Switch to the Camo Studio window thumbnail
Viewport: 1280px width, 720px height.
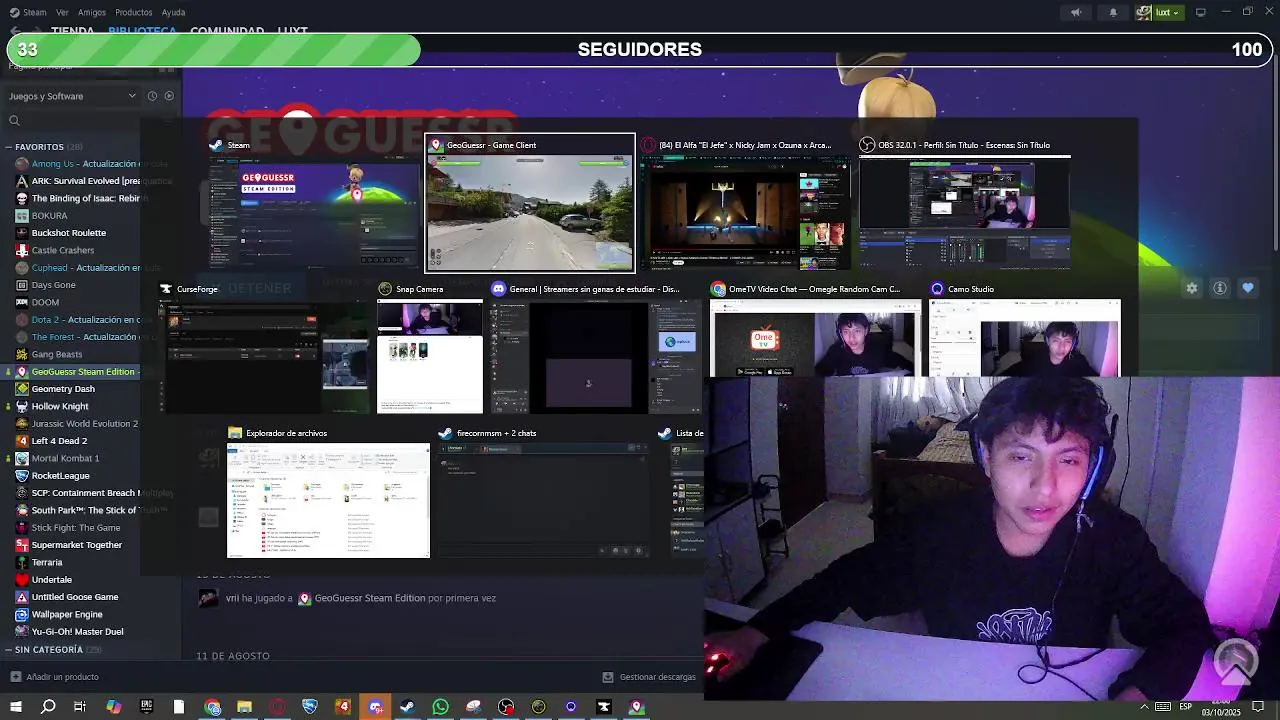tap(1025, 330)
